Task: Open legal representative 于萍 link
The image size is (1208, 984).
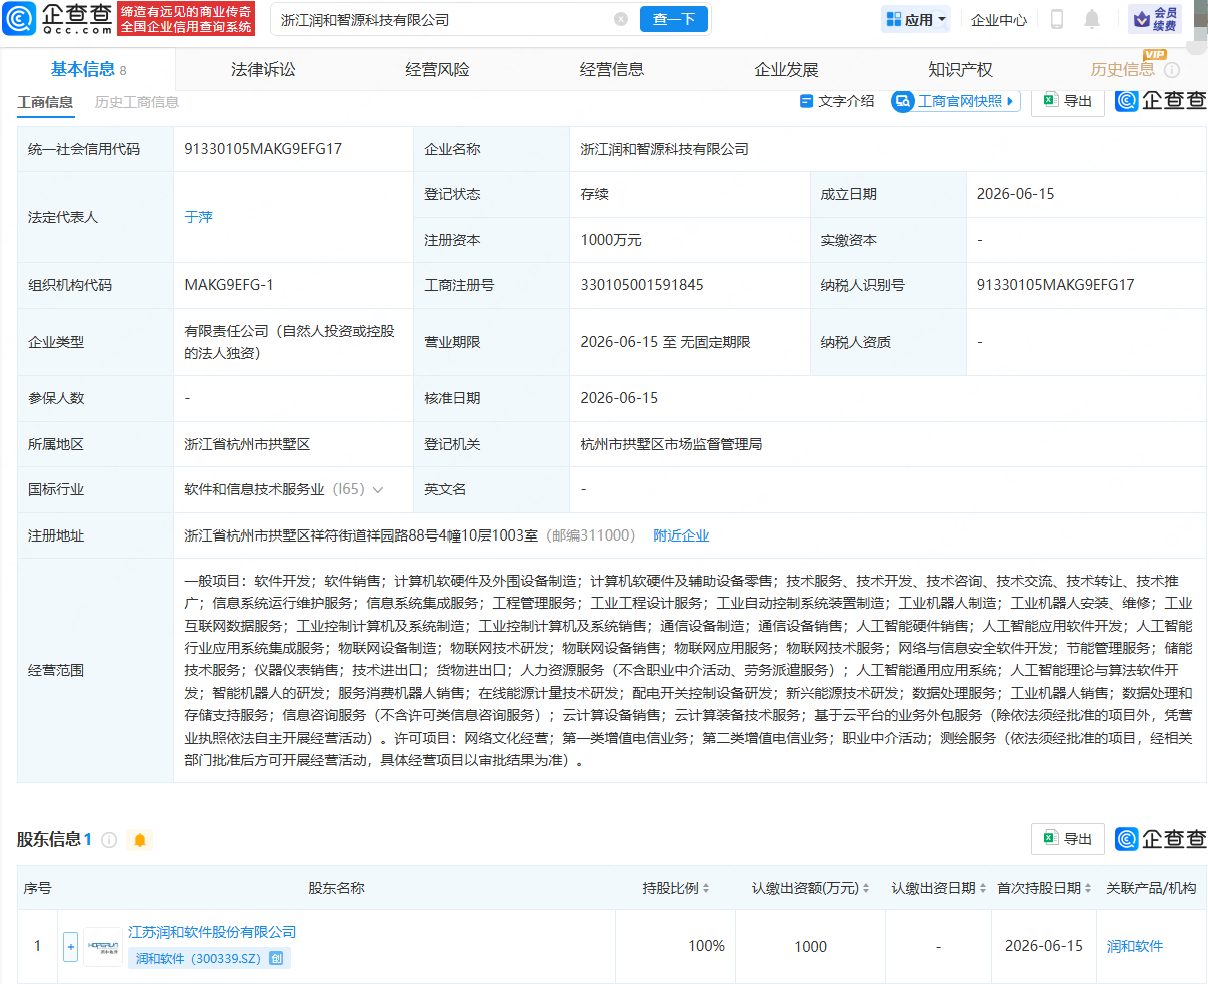Action: click(199, 217)
